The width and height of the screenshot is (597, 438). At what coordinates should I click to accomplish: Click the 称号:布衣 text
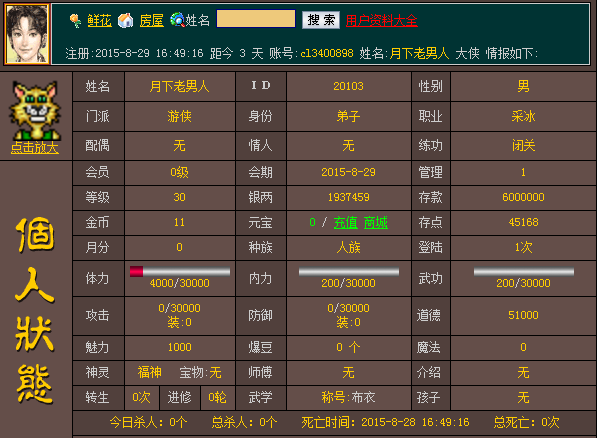pos(348,398)
